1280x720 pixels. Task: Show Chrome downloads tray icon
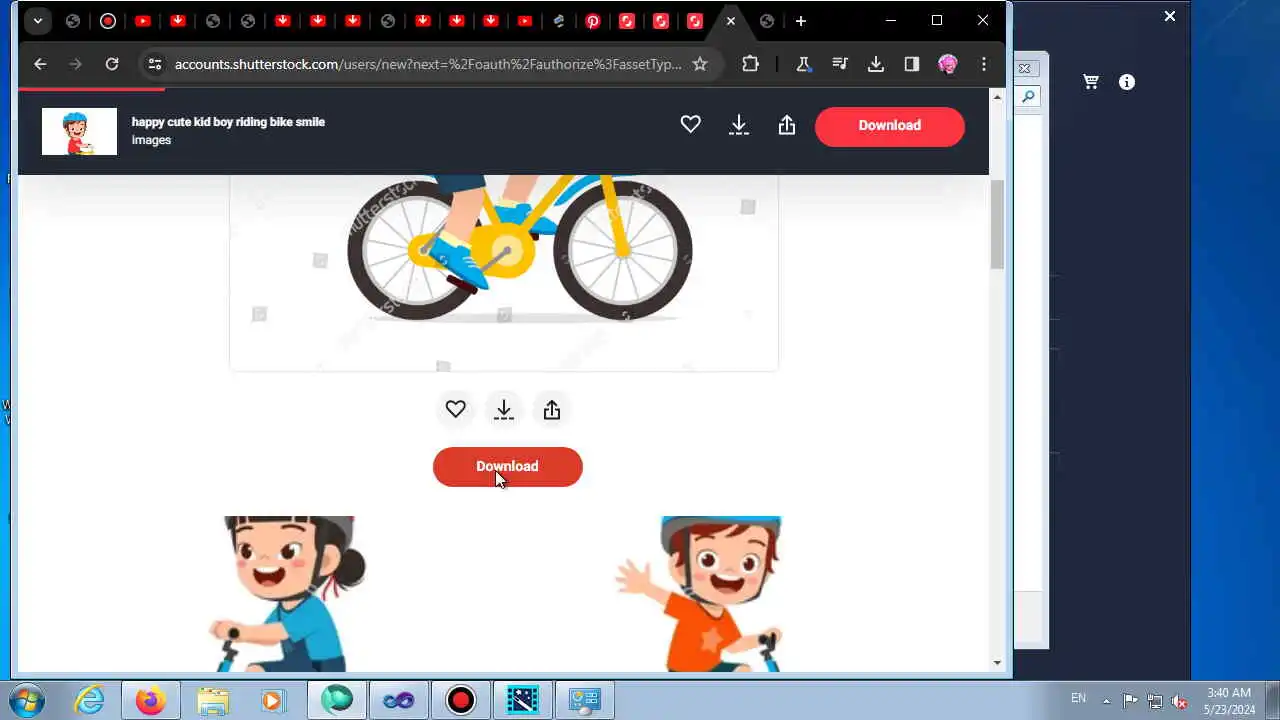[x=876, y=64]
